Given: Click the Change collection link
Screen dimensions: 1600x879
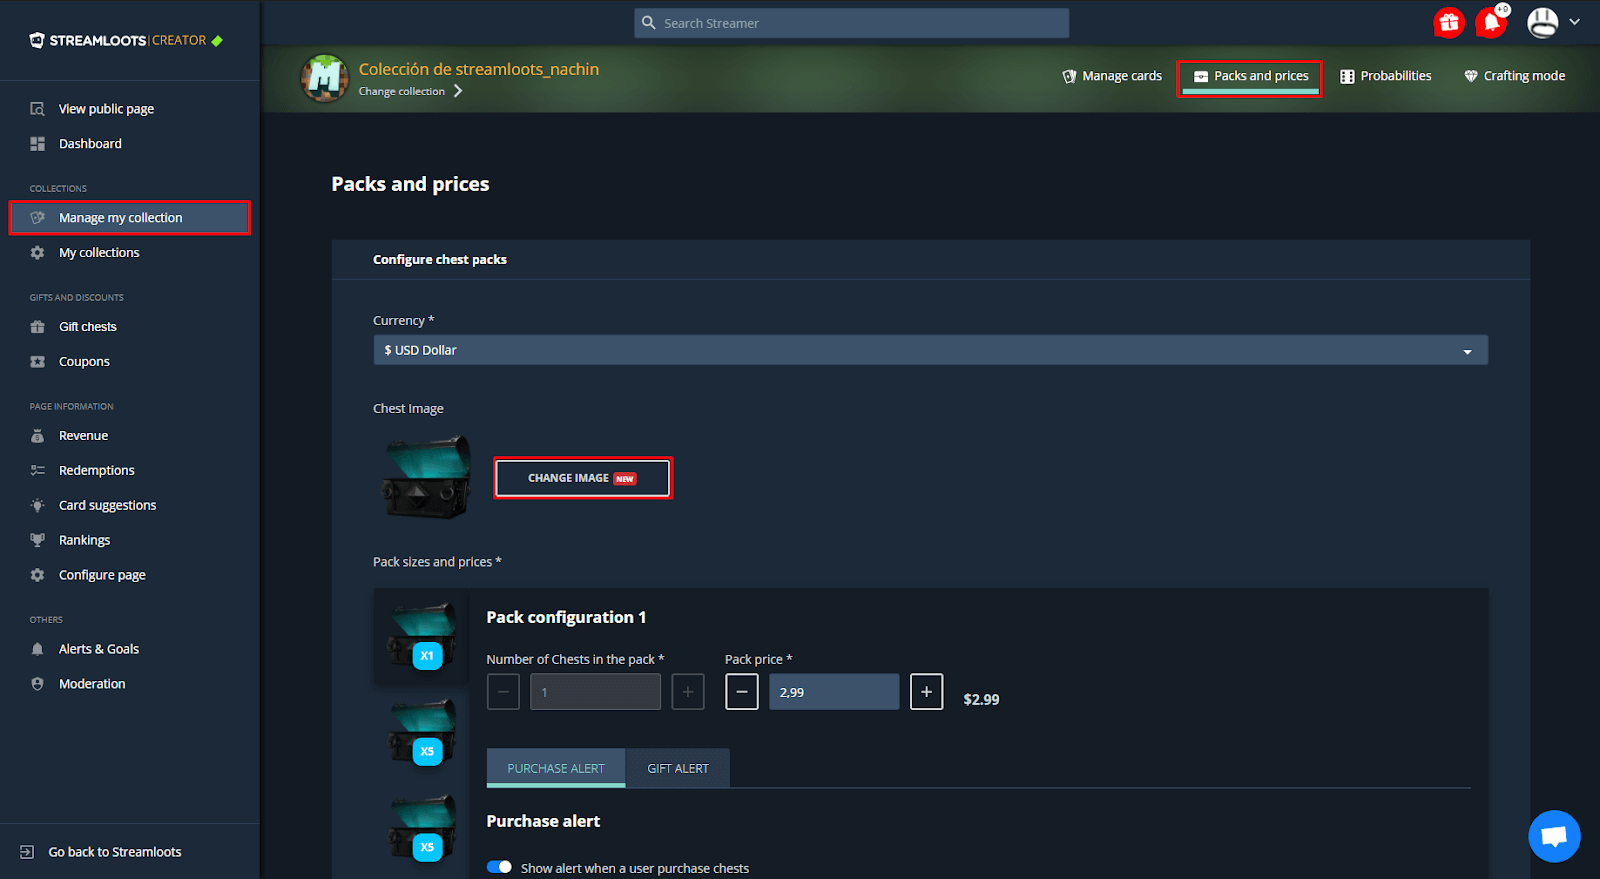Looking at the screenshot, I should pos(402,91).
